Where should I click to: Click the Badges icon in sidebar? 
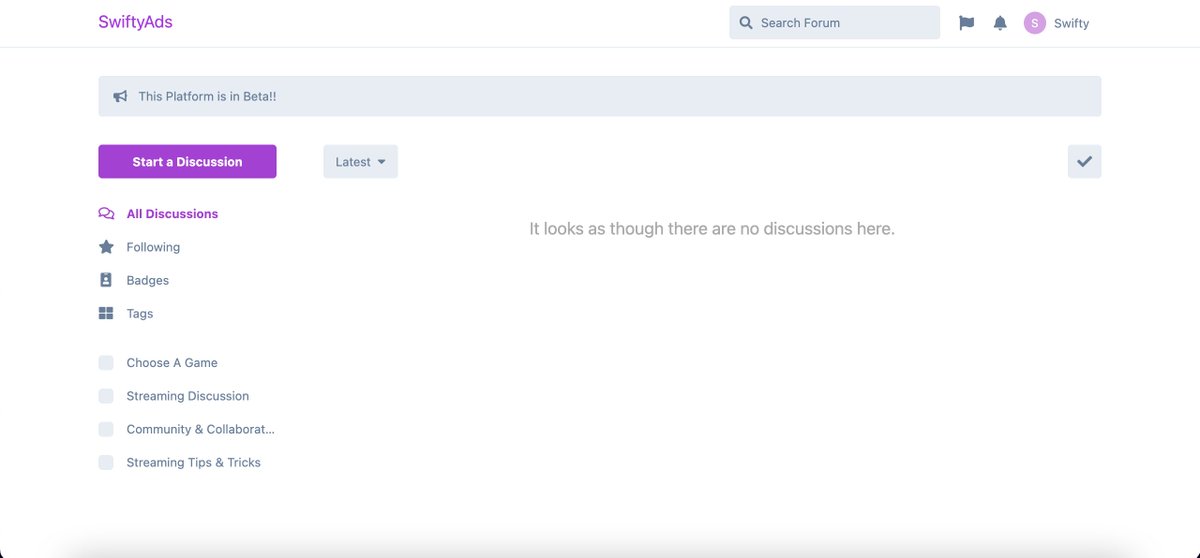click(106, 280)
